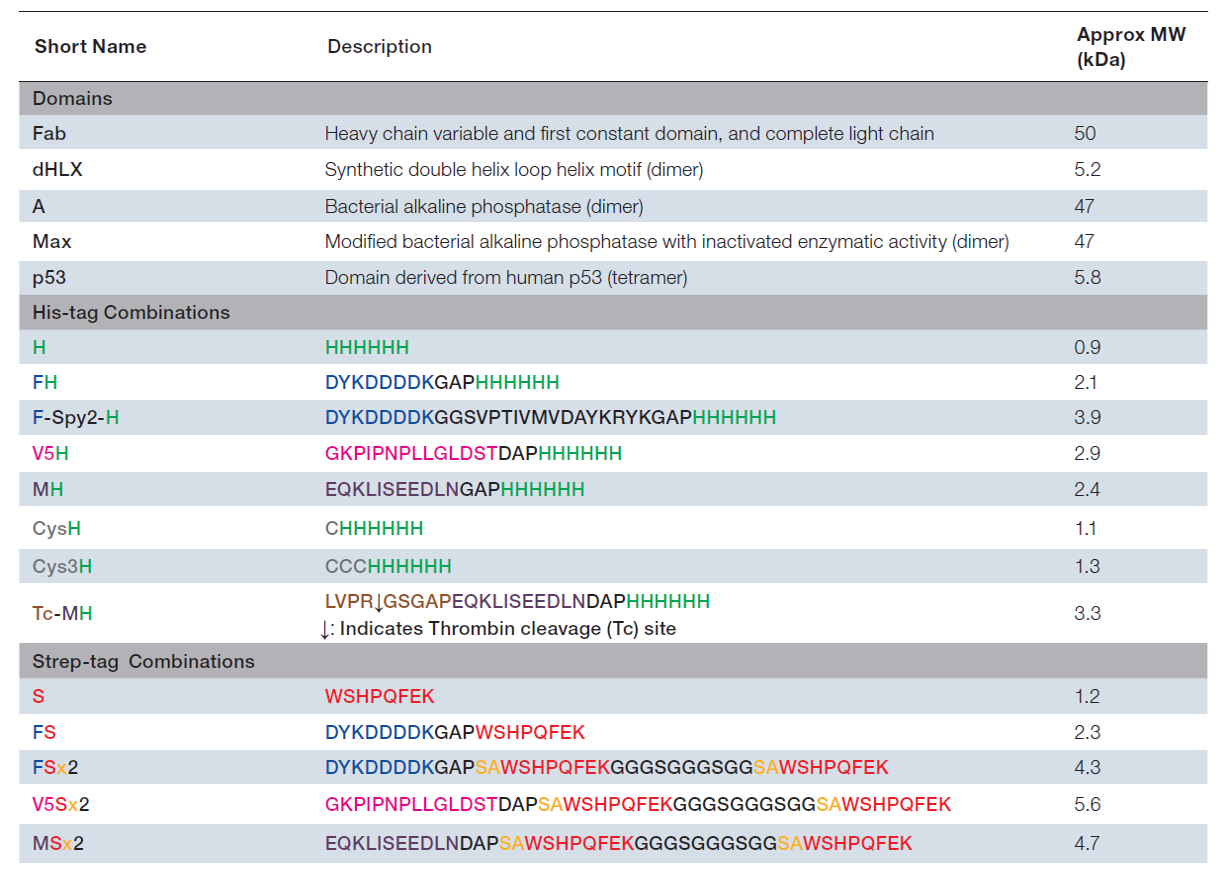
Task: Select the 'Domains' section heading
Action: point(73,99)
